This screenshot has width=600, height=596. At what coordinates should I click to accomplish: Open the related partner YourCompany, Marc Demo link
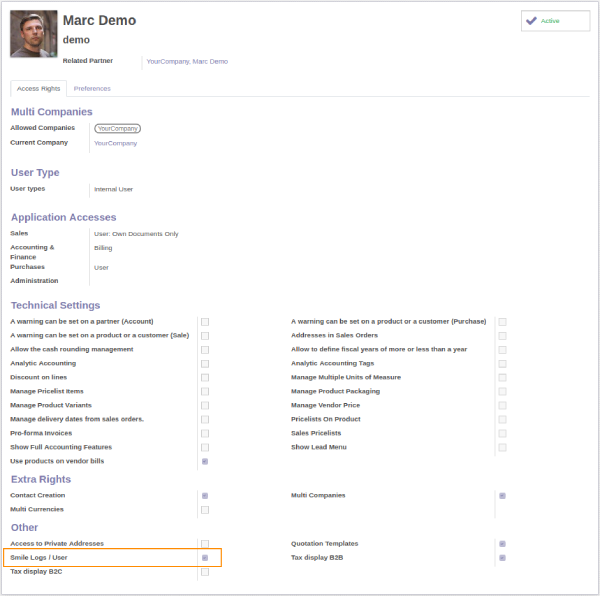(x=187, y=62)
